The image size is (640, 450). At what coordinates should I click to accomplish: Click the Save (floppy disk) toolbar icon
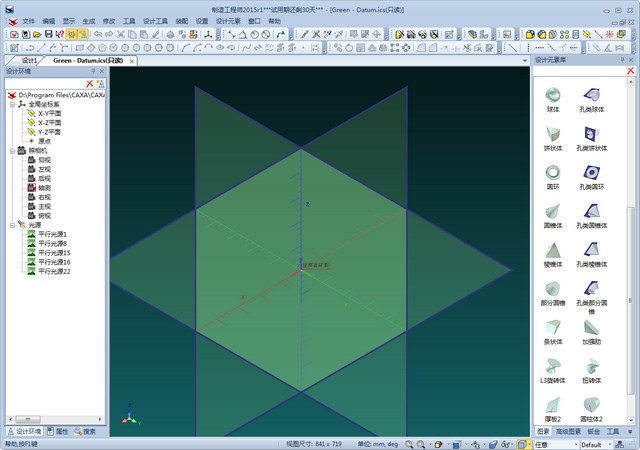tap(49, 34)
